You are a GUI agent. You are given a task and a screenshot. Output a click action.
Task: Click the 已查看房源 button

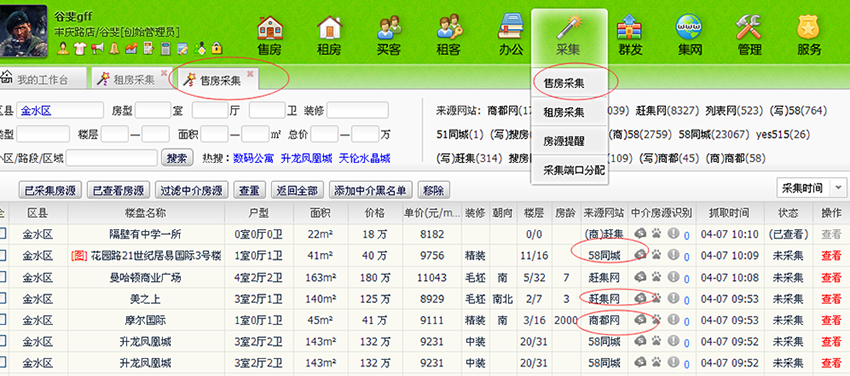(x=118, y=190)
